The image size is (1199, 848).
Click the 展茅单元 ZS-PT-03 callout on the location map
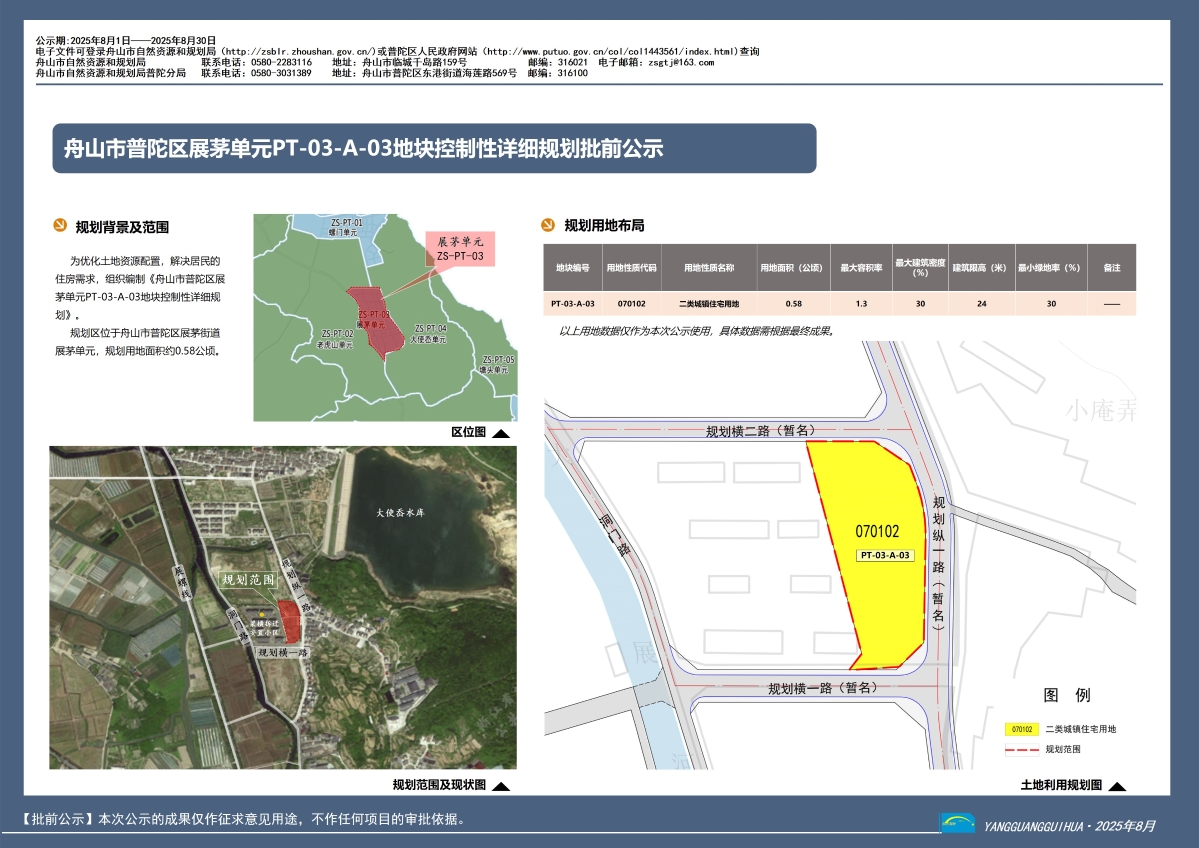[x=462, y=249]
